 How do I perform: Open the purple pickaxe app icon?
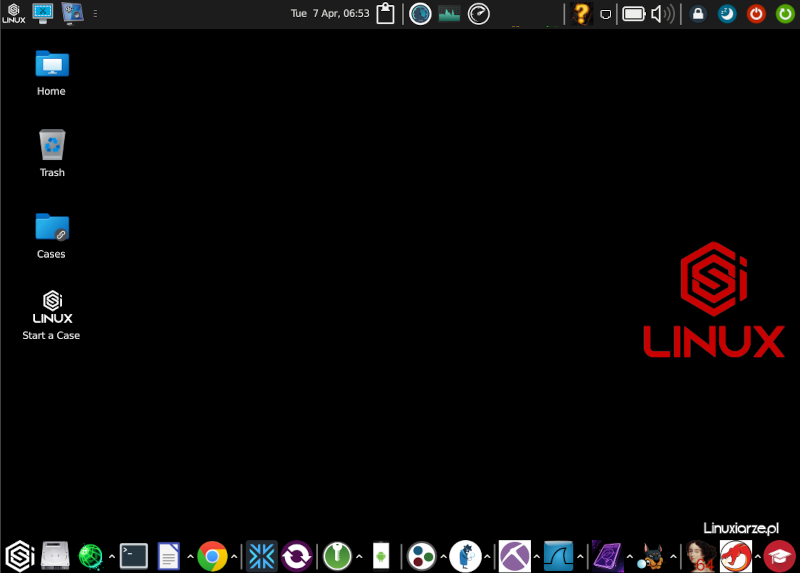click(515, 556)
